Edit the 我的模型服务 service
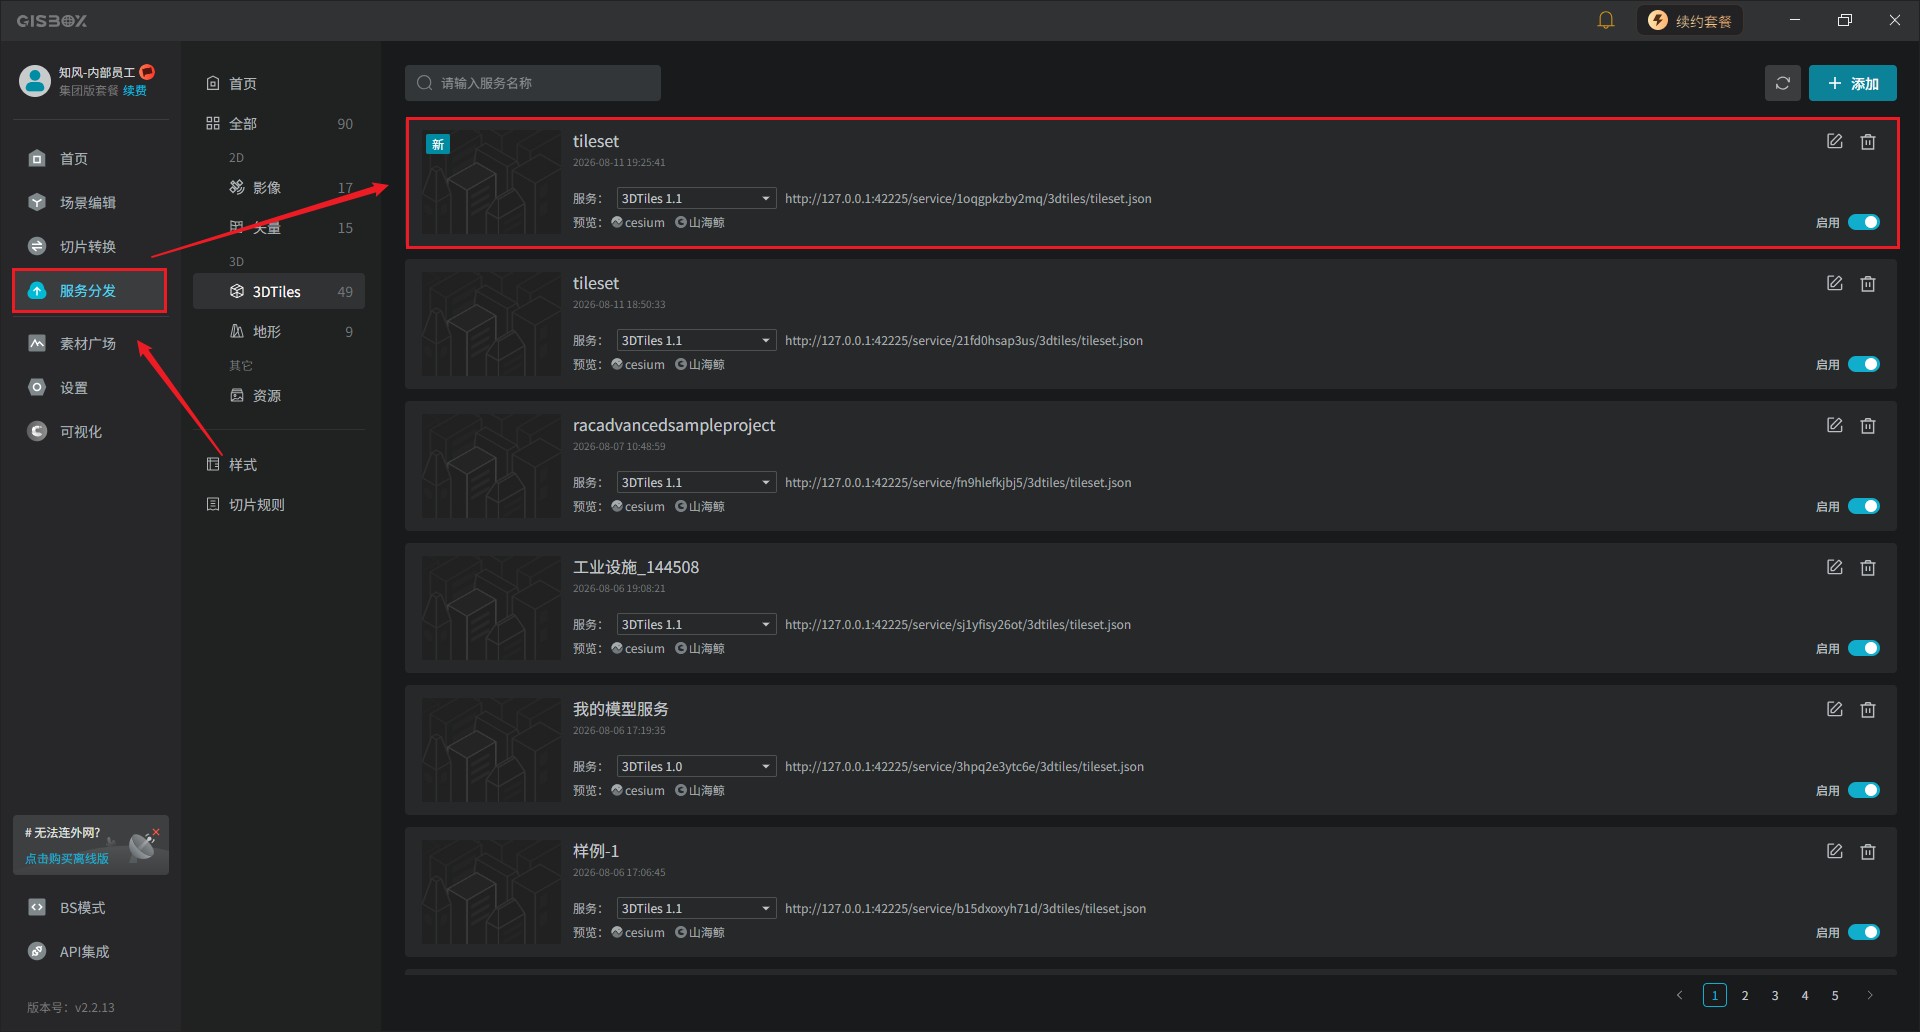 pyautogui.click(x=1835, y=709)
